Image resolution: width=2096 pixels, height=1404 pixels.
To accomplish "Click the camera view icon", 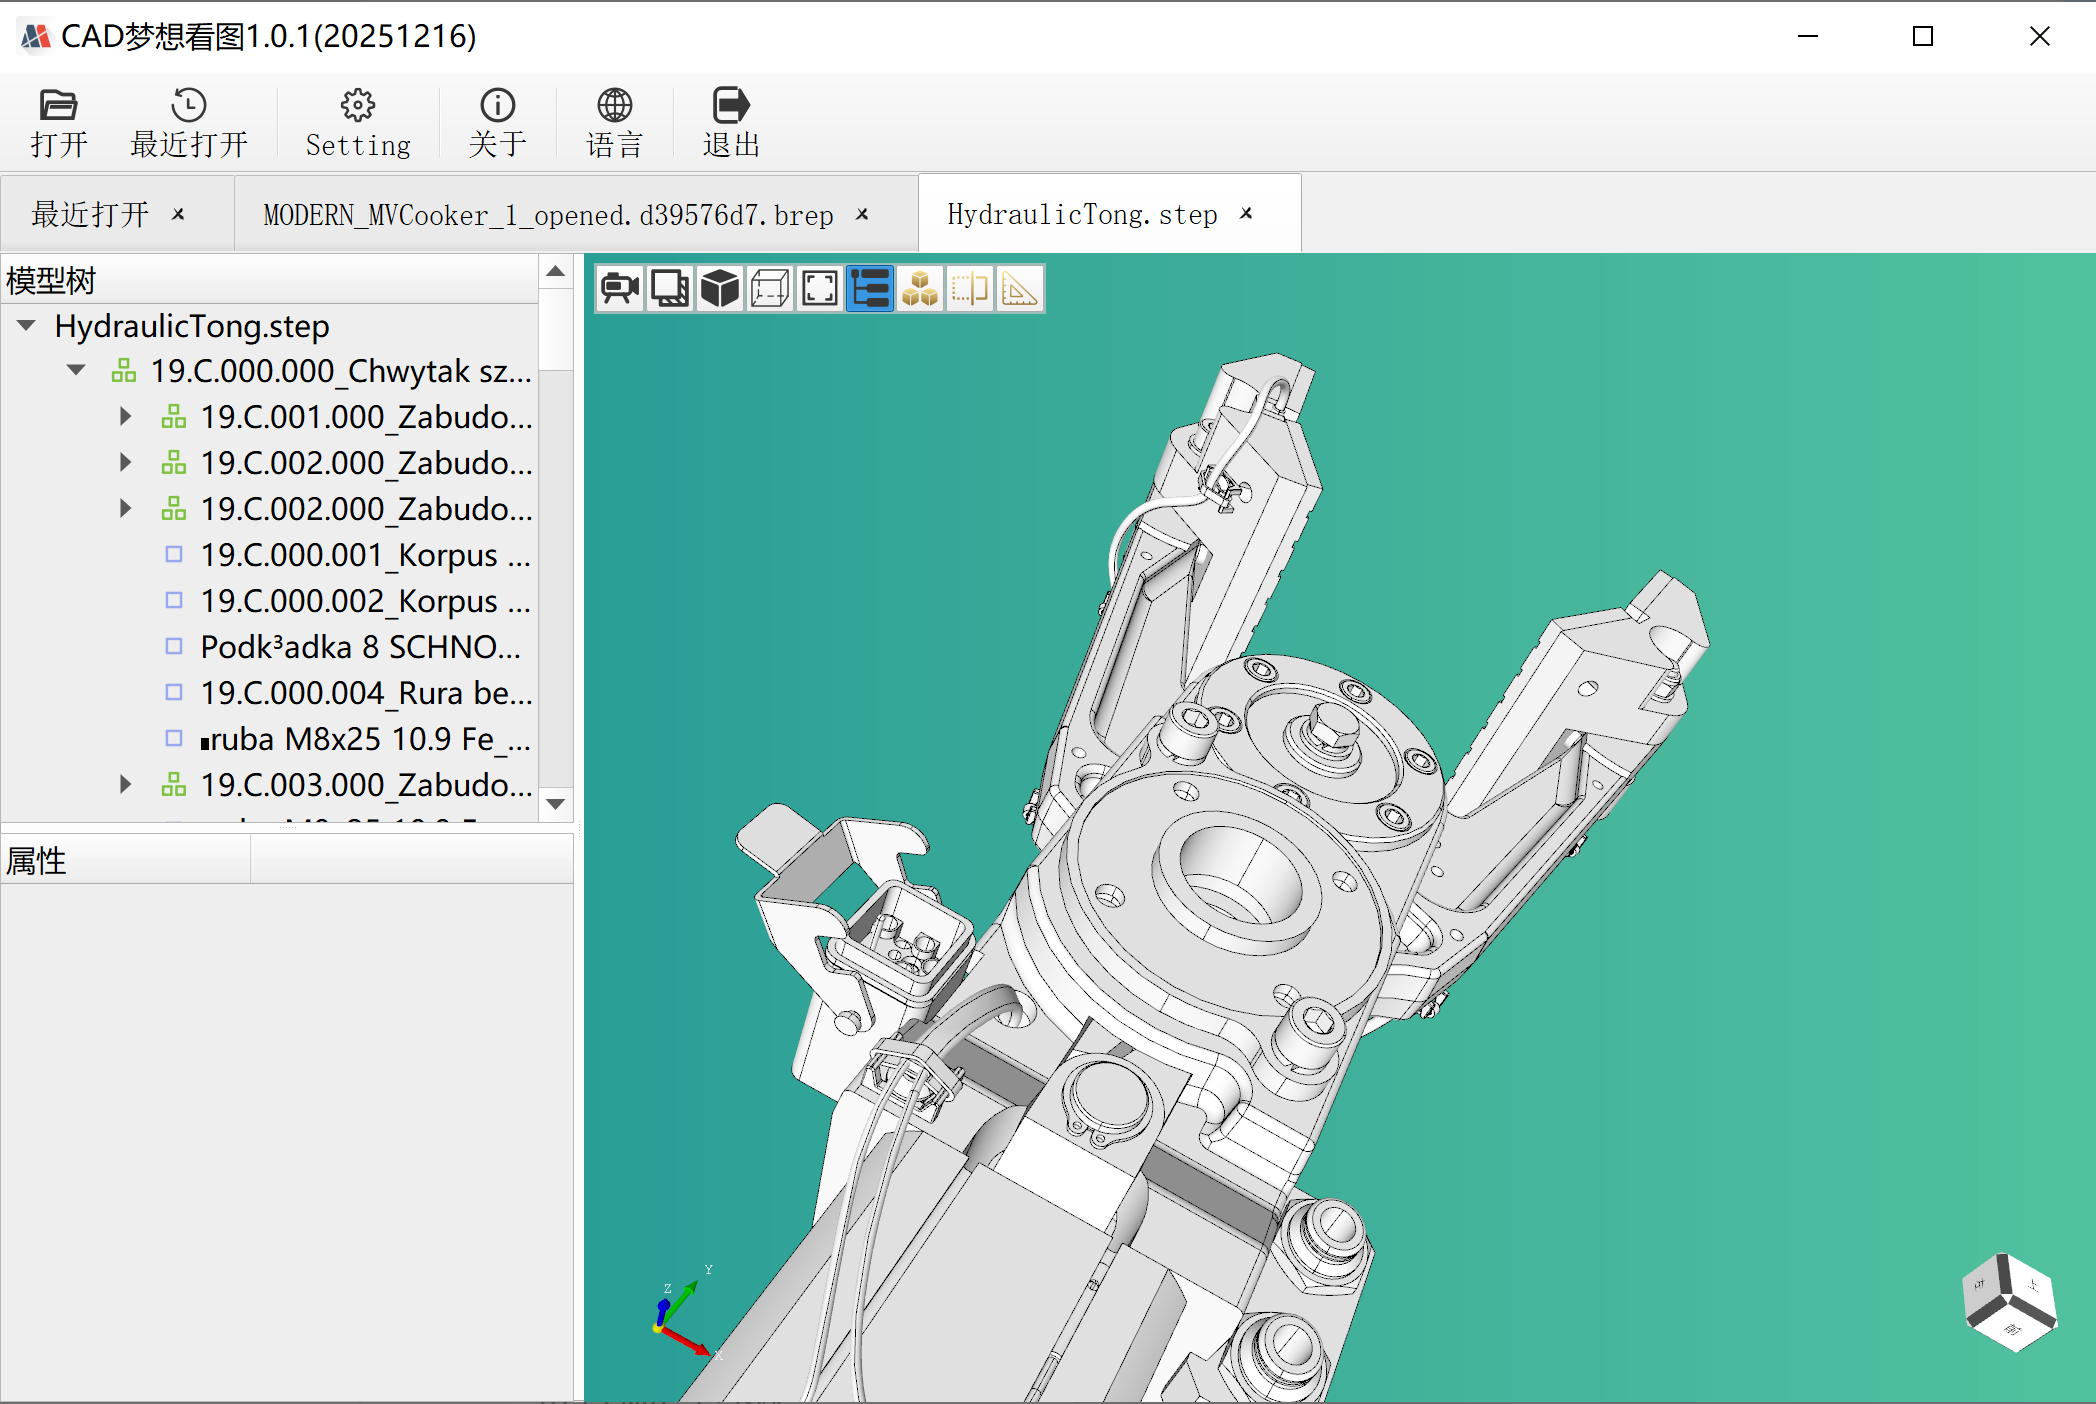I will tap(620, 289).
